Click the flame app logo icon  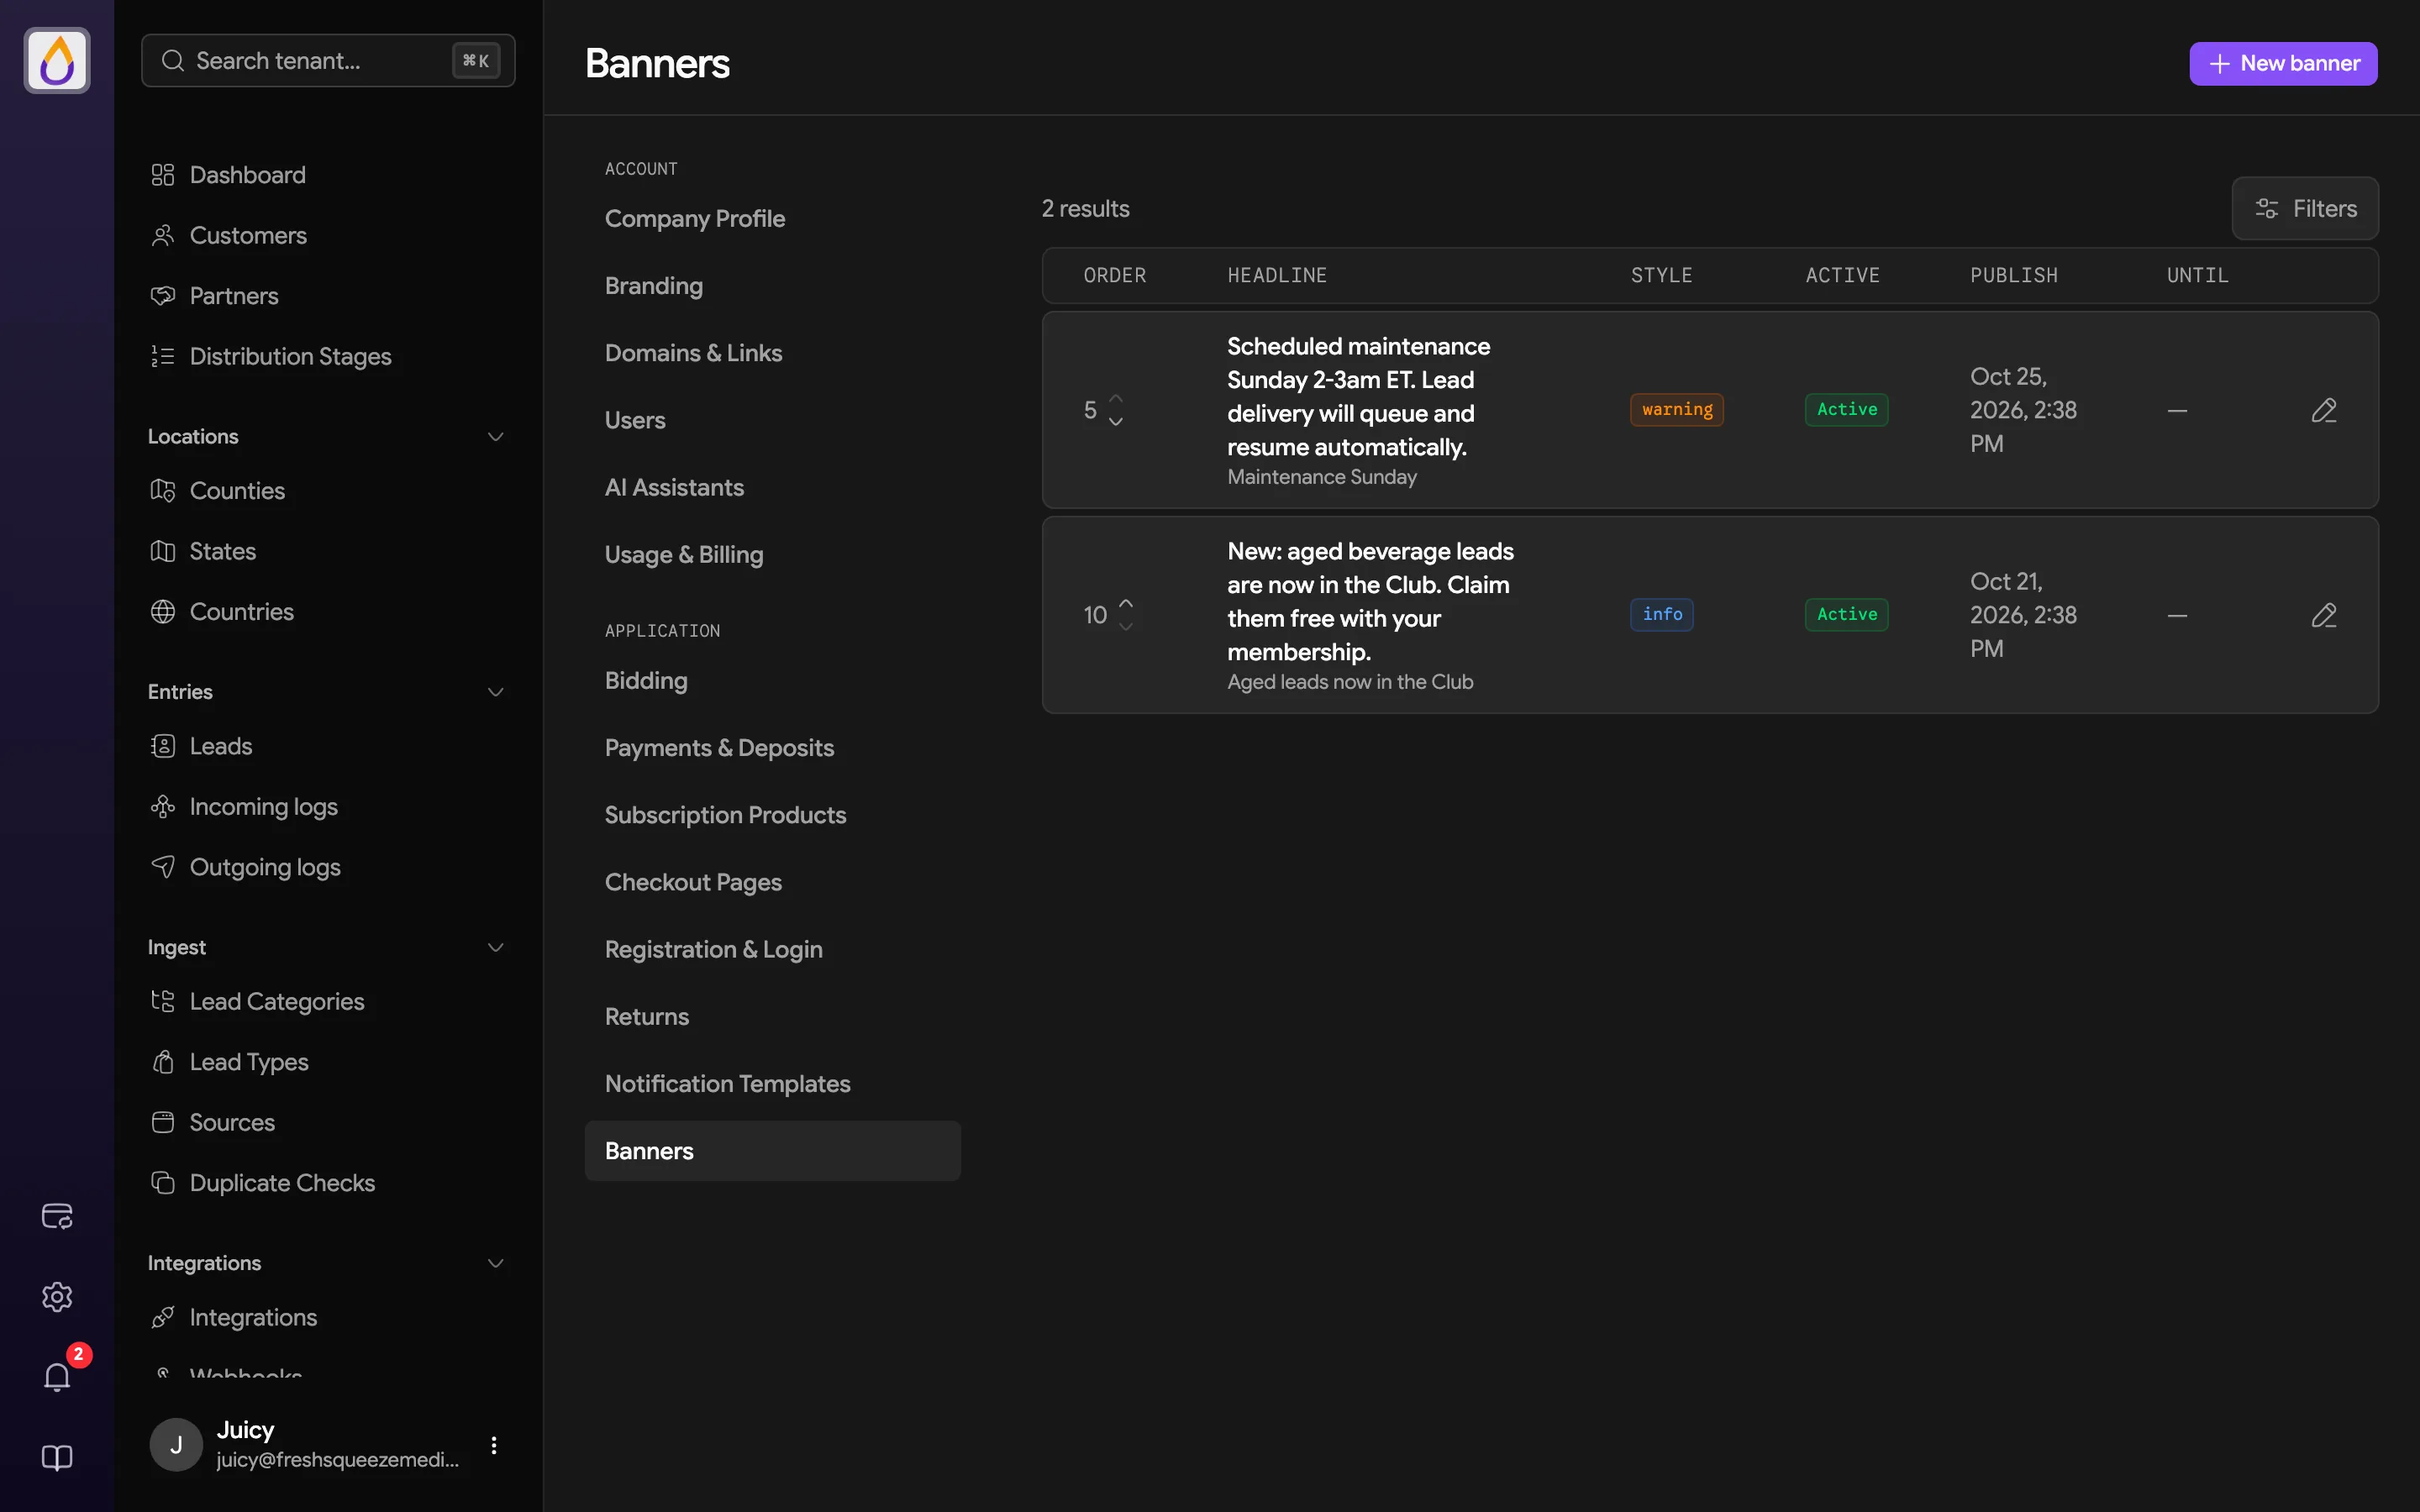[x=57, y=60]
